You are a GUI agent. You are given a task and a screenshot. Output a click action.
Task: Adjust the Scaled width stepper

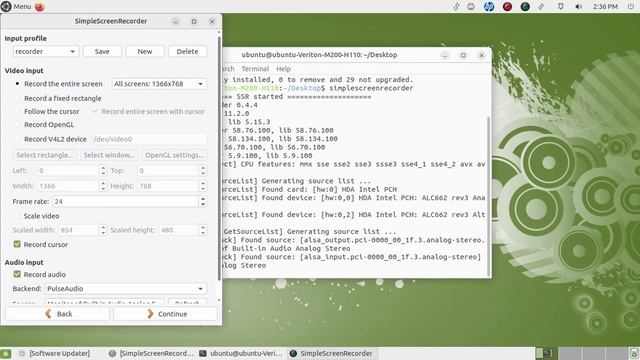coord(103,230)
